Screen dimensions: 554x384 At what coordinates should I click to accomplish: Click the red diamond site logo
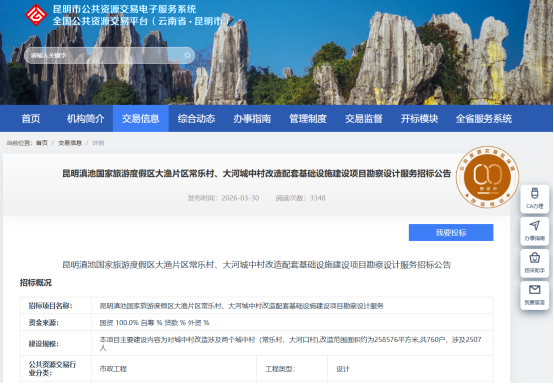coord(36,15)
